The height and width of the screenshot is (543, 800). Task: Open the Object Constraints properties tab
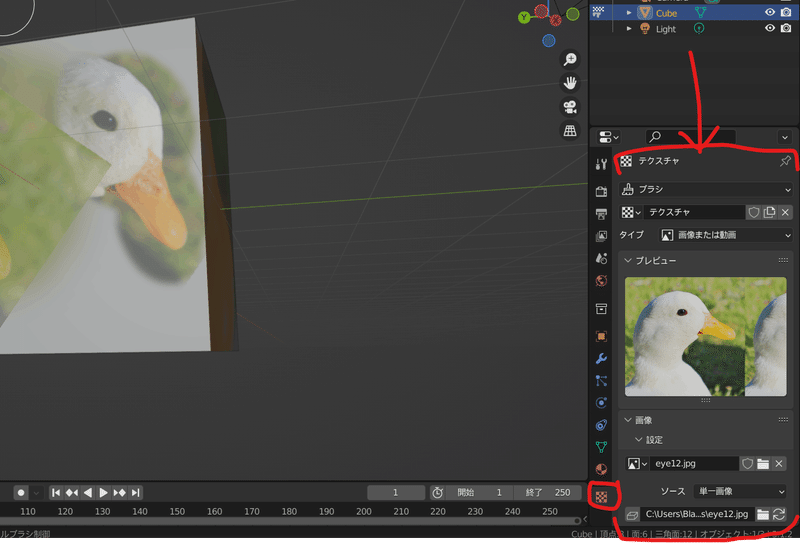click(601, 425)
